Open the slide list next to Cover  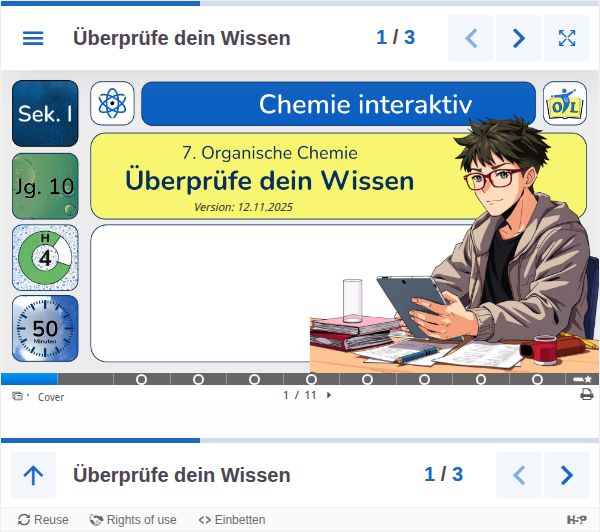tap(18, 396)
